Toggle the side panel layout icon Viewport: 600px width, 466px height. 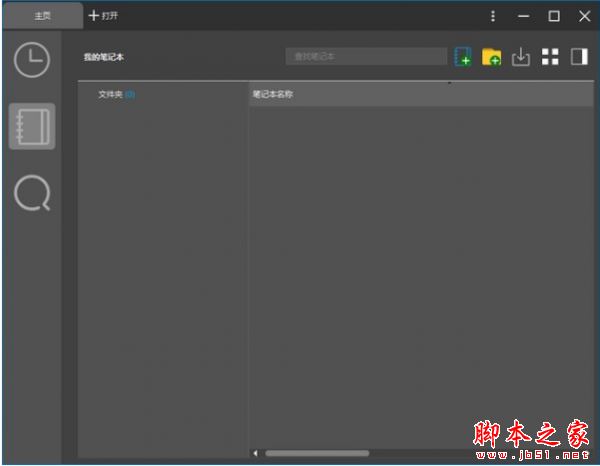coord(579,57)
